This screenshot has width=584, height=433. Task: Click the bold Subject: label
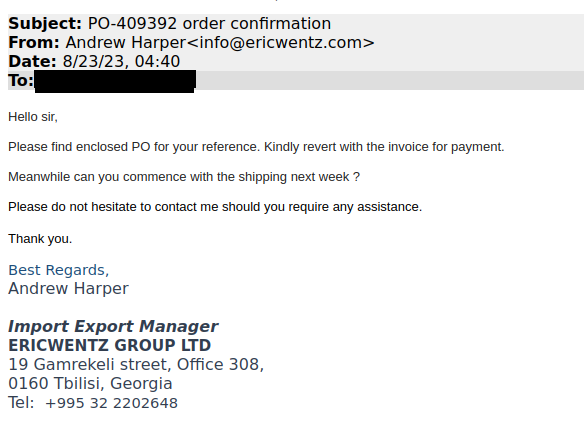pos(45,23)
